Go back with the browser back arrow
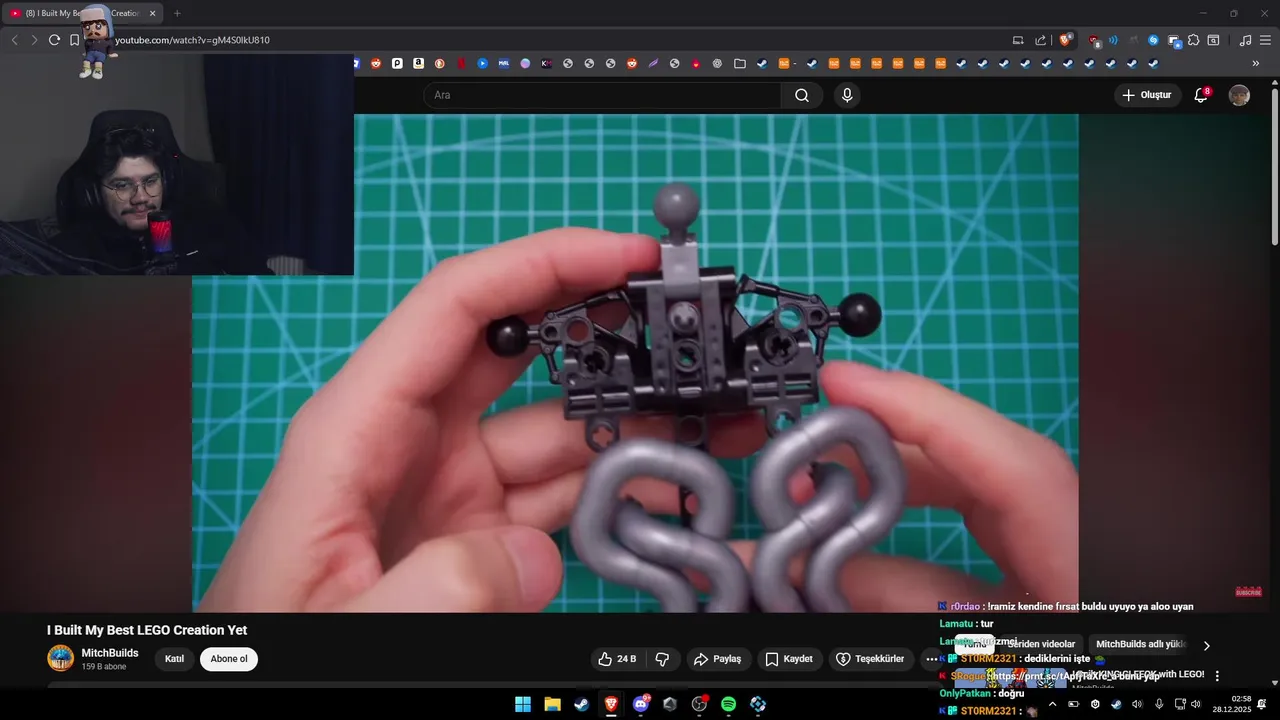This screenshot has width=1280, height=720. 14,40
